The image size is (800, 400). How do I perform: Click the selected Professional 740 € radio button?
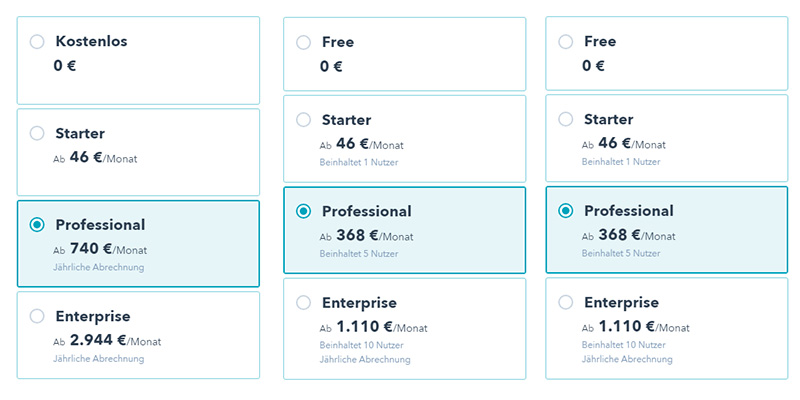pyautogui.click(x=38, y=225)
